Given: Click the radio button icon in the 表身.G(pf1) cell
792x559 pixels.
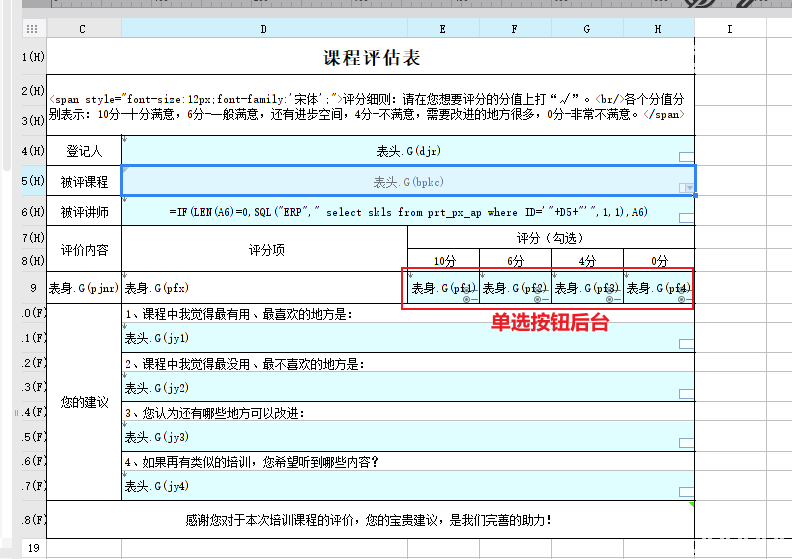Looking at the screenshot, I should click(x=468, y=299).
